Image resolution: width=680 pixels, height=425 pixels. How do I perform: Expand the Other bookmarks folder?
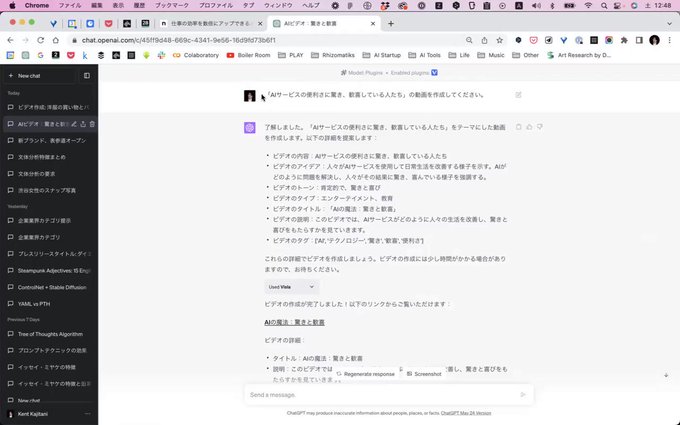click(x=526, y=55)
